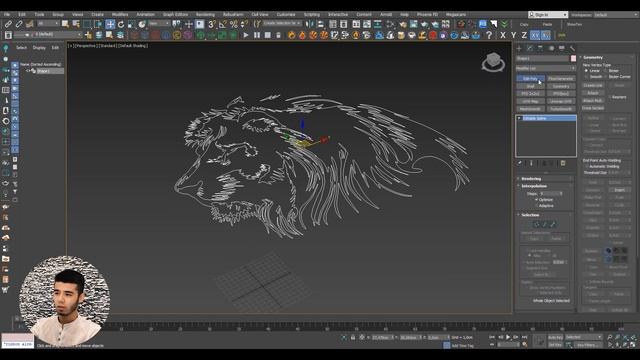Click the Create Line button
Image resolution: width=640 pixels, height=360 pixels.
click(x=593, y=85)
